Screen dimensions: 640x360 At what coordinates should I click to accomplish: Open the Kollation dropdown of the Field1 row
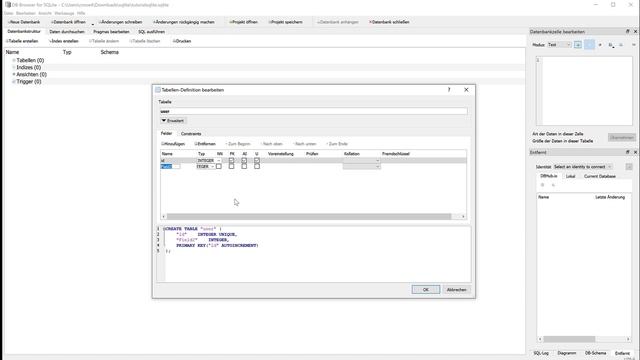coord(362,167)
